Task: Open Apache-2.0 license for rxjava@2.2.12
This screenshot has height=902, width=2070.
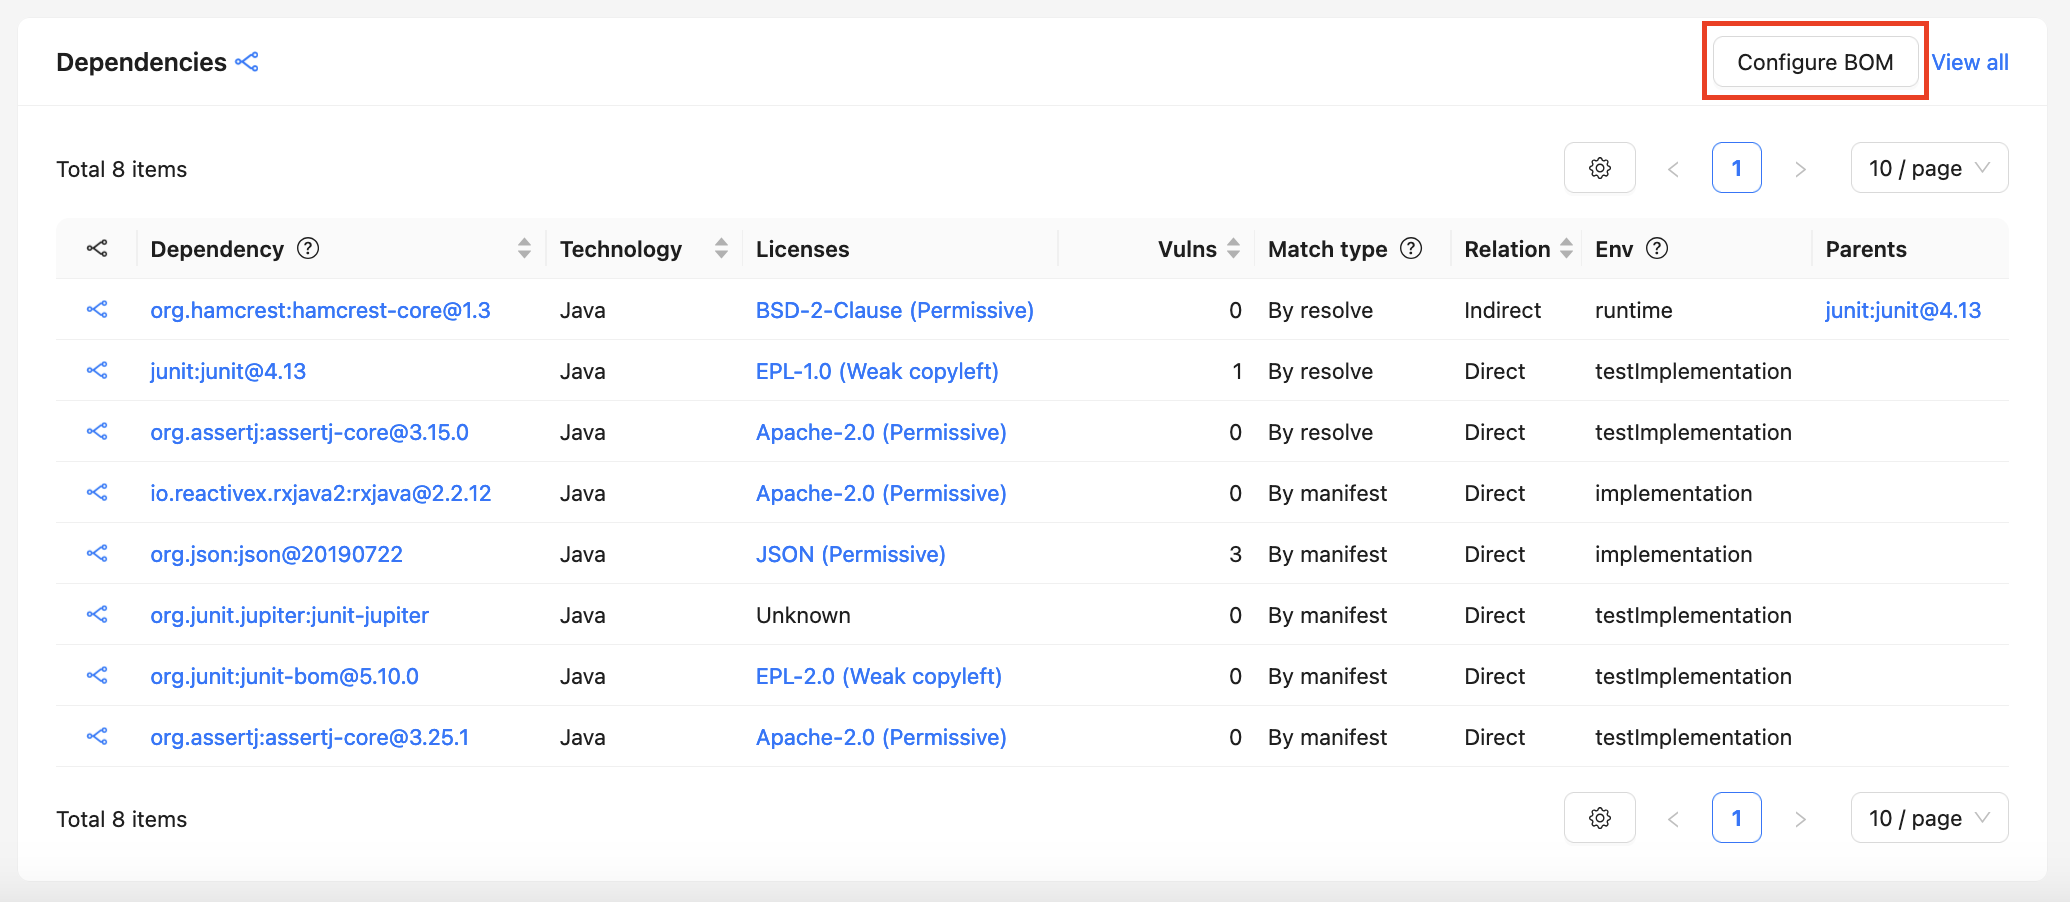Action: point(881,493)
